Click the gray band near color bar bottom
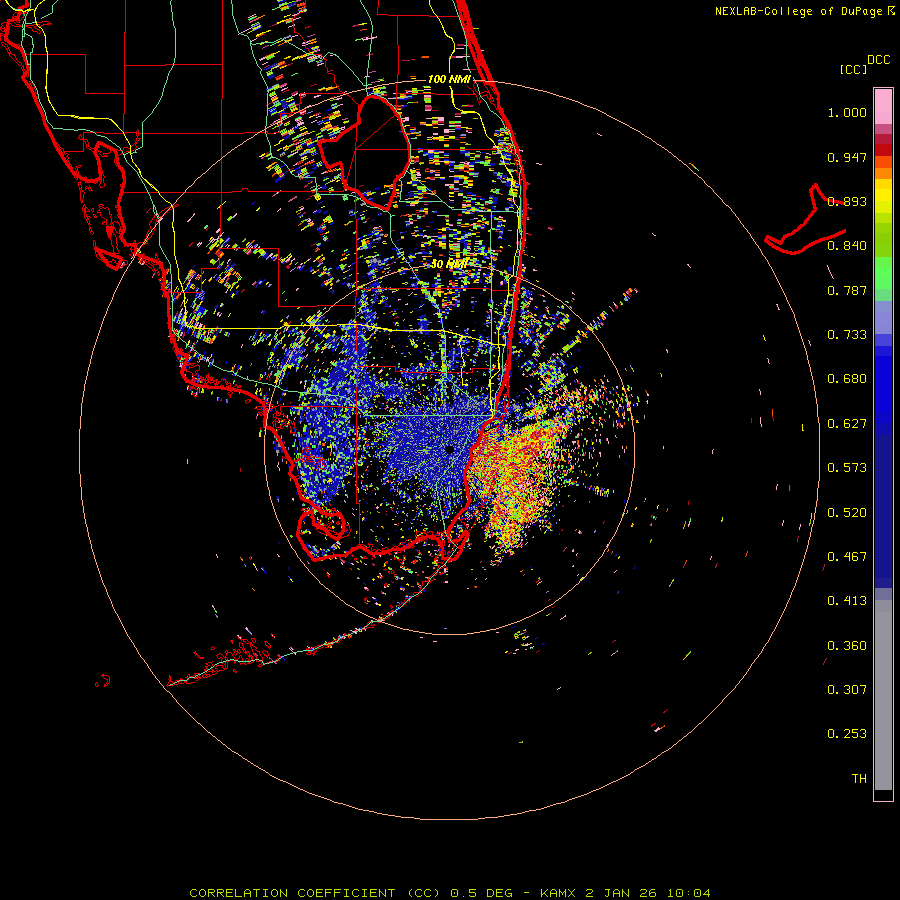 (x=883, y=695)
